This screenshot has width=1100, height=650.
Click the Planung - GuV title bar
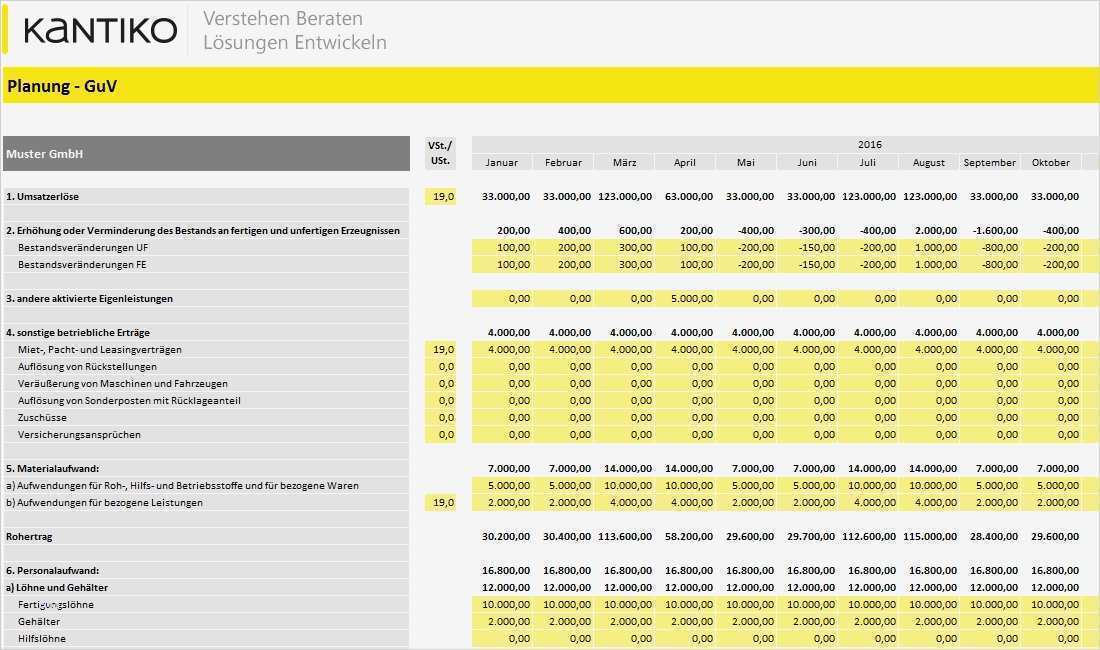60,87
